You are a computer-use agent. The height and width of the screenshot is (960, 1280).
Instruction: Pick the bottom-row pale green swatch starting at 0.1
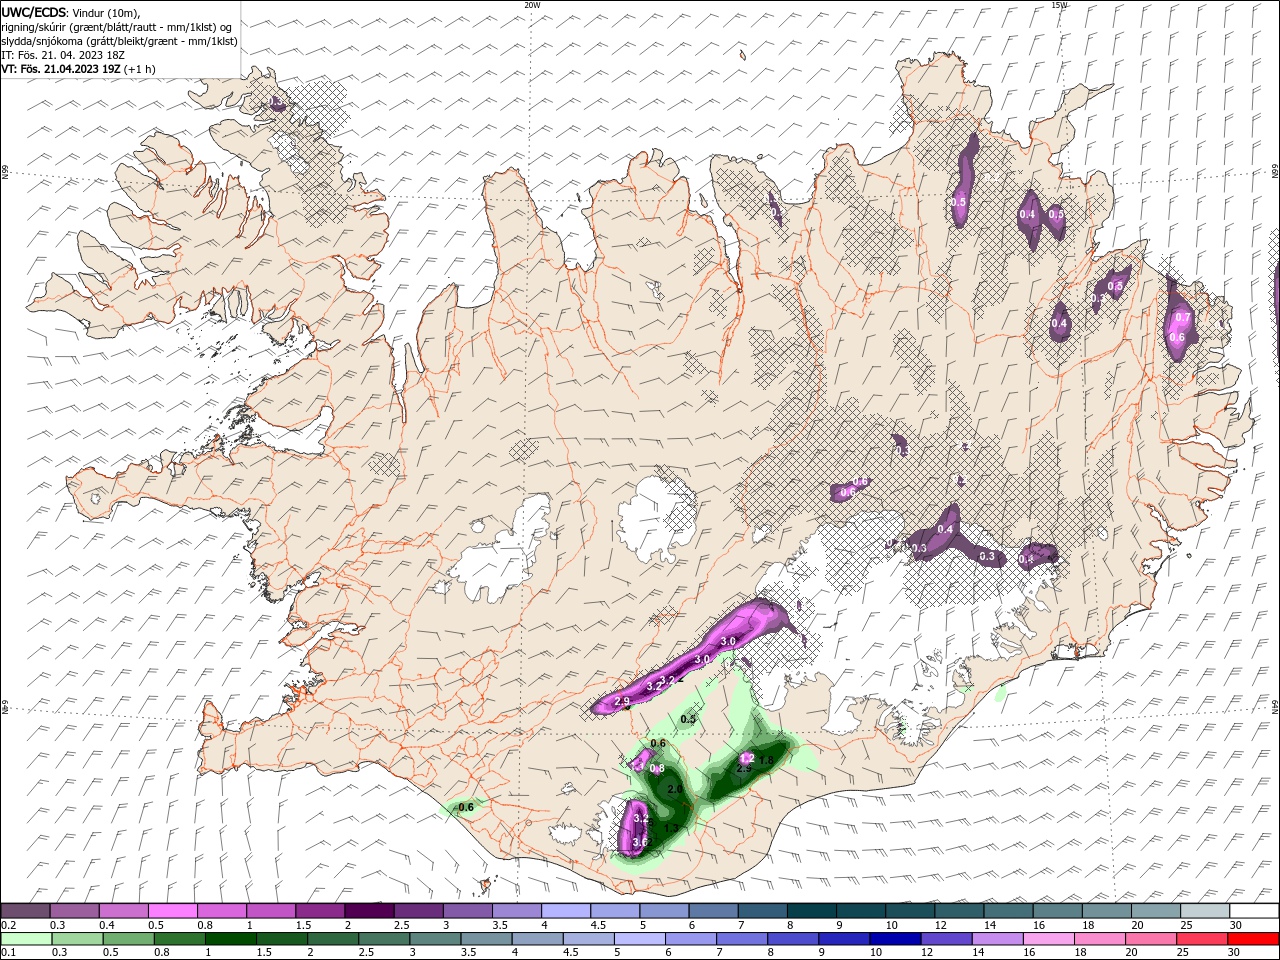click(x=25, y=939)
